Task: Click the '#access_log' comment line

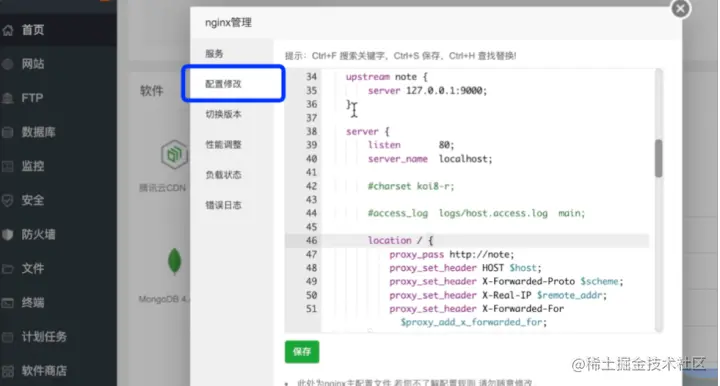Action: (476, 213)
